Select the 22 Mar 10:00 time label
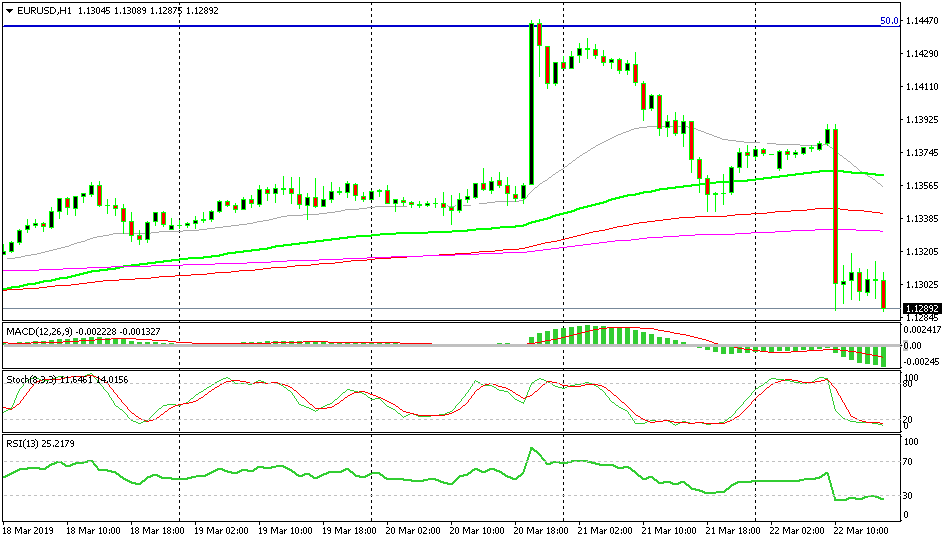943x542 pixels. pos(861,531)
